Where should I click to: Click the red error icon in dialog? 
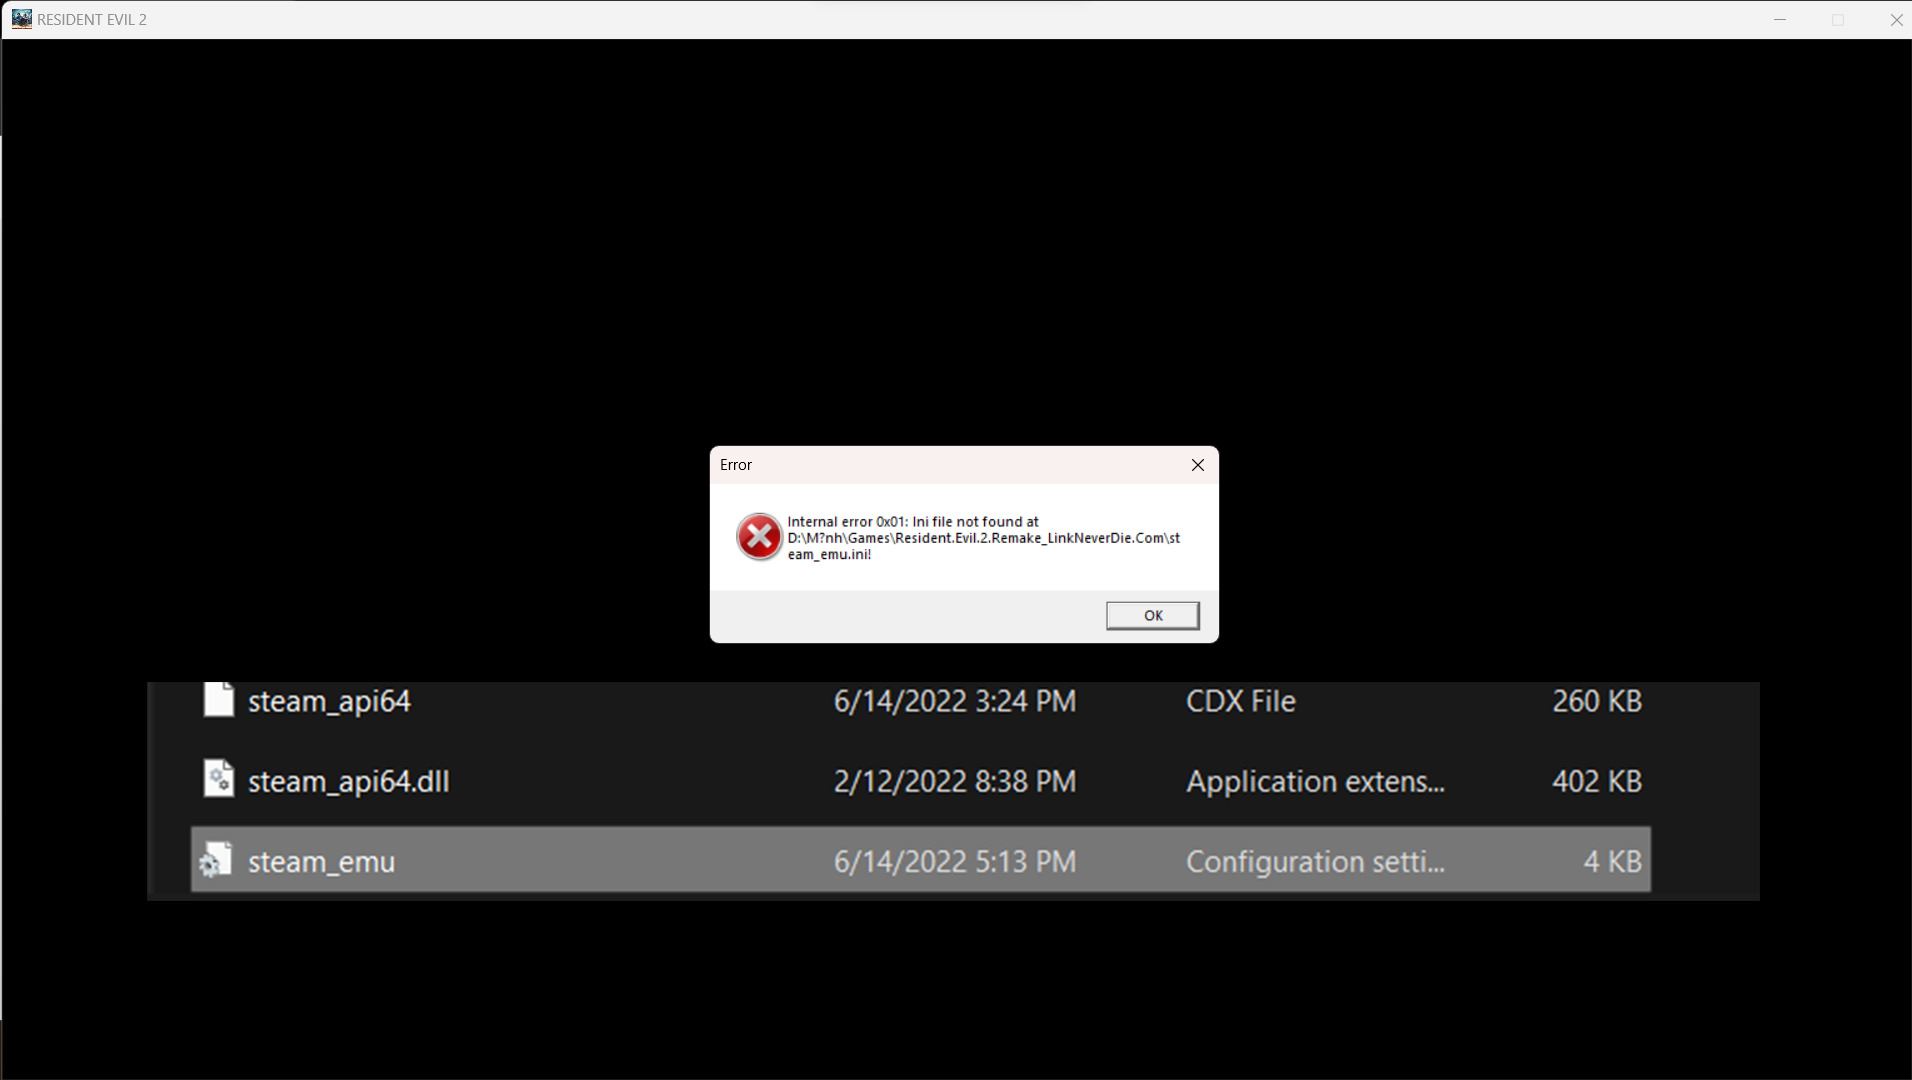coord(759,537)
